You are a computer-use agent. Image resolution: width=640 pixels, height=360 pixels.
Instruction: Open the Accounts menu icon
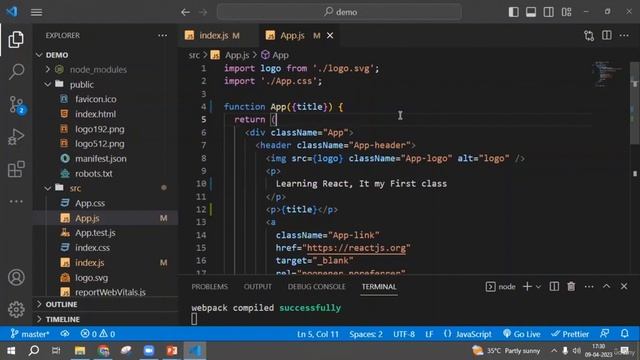tap(16, 278)
